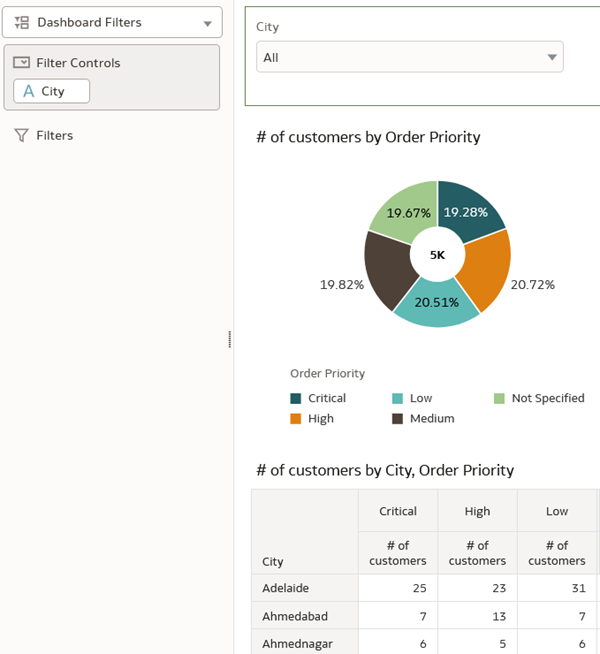Select the High orange pie slice
Screen dimensions: 600x654
tap(486, 269)
